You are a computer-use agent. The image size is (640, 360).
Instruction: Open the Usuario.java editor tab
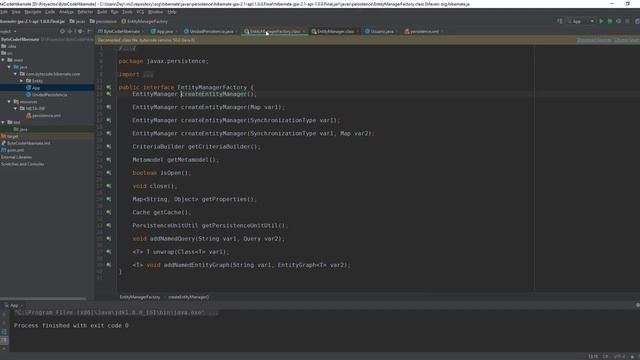(x=382, y=31)
